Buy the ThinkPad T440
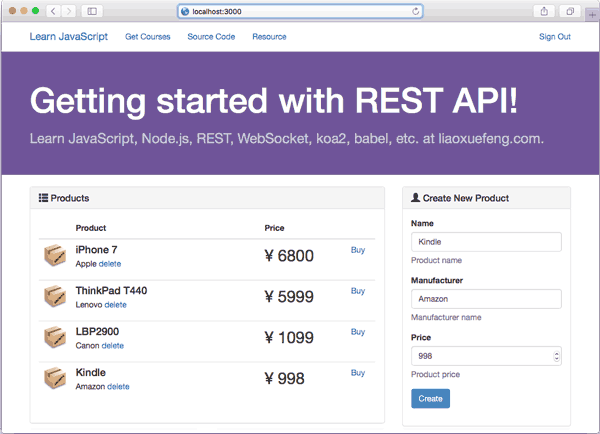The width and height of the screenshot is (600, 434). click(x=358, y=291)
